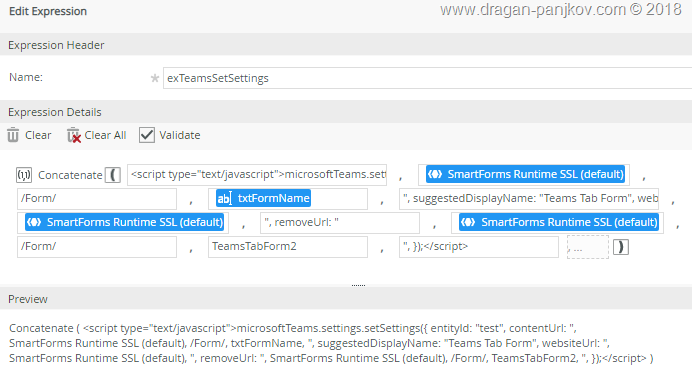The image size is (692, 377).
Task: Click the Clear trash can icon
Action: 13,135
